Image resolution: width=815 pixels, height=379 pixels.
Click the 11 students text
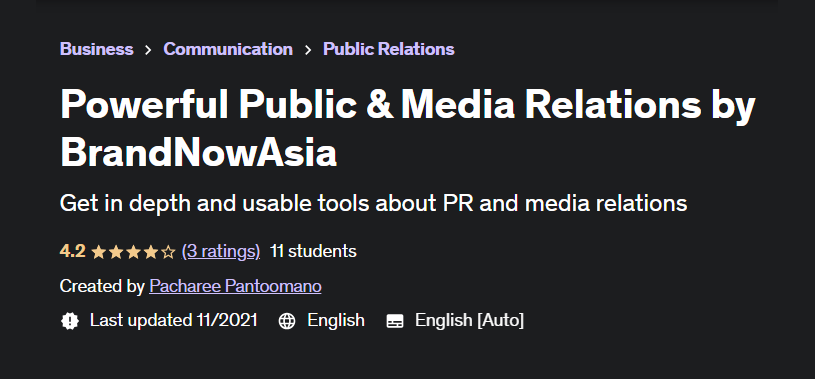click(x=313, y=251)
